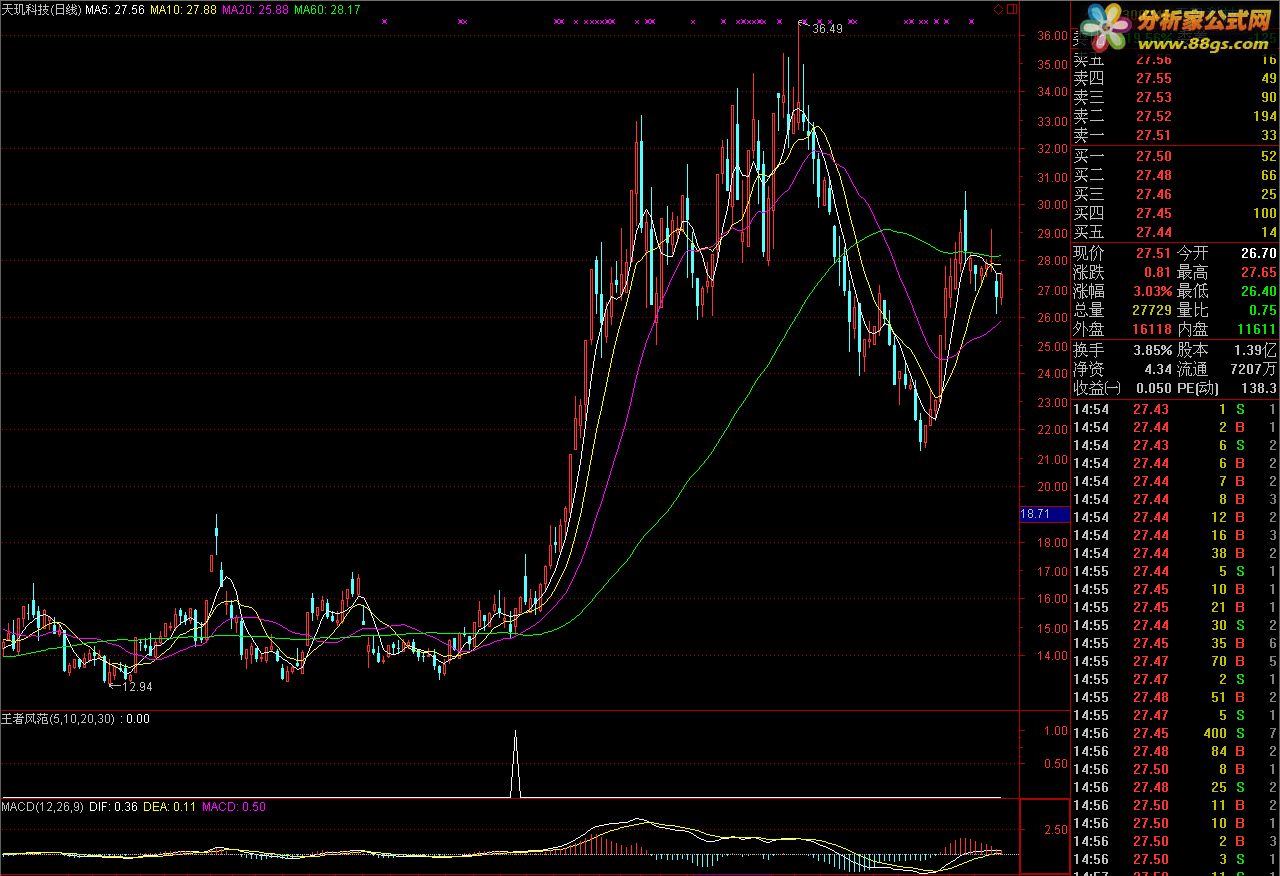Select the 卖三 27.53 order row
The height and width of the screenshot is (876, 1280).
coord(1175,97)
